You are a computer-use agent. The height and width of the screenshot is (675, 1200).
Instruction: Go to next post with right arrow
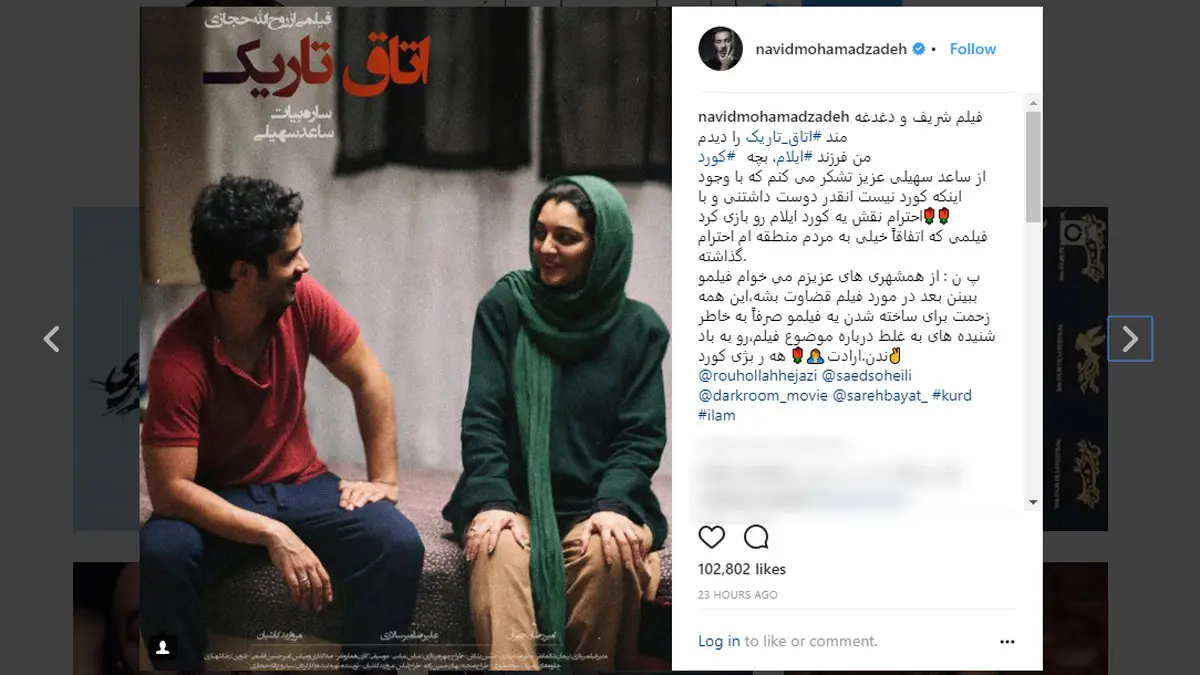point(1130,339)
